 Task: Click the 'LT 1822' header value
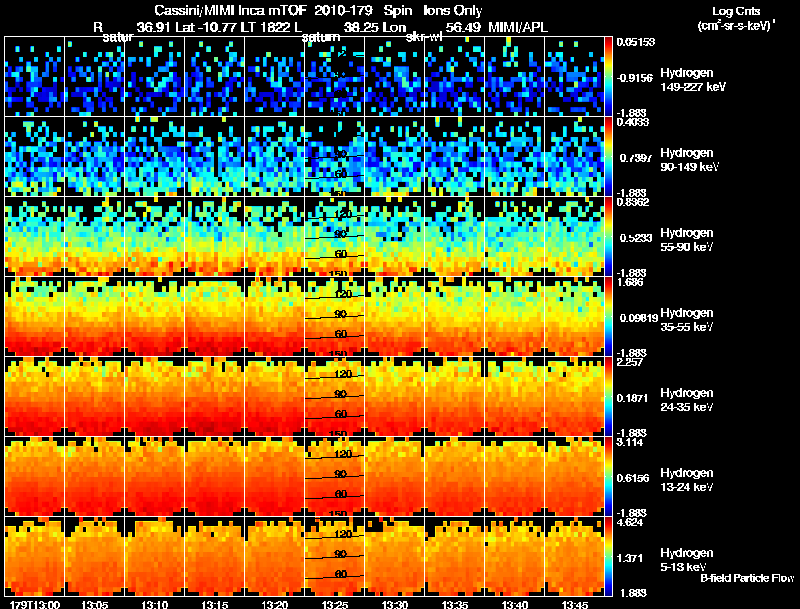265,27
